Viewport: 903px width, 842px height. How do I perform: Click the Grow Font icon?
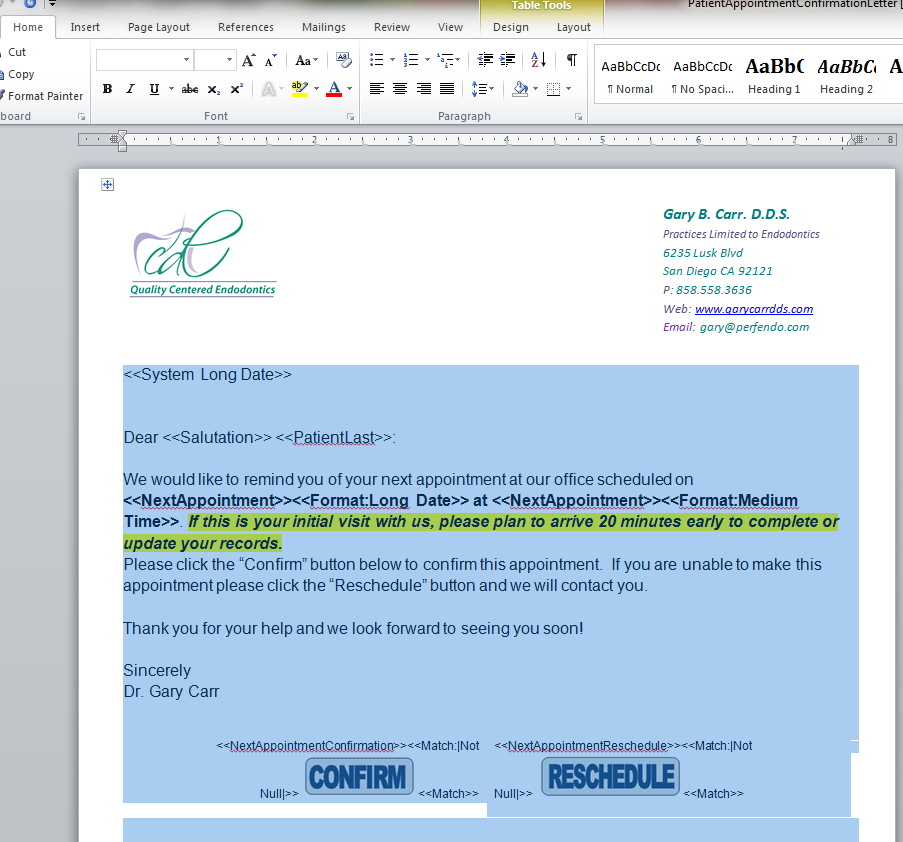tap(249, 61)
